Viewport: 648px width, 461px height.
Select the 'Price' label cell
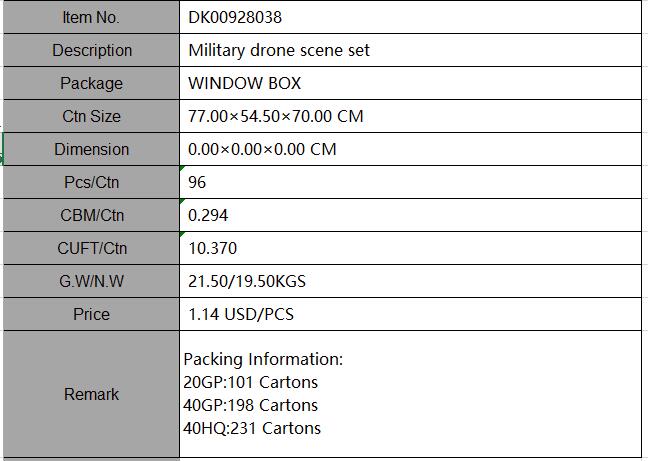(x=91, y=314)
